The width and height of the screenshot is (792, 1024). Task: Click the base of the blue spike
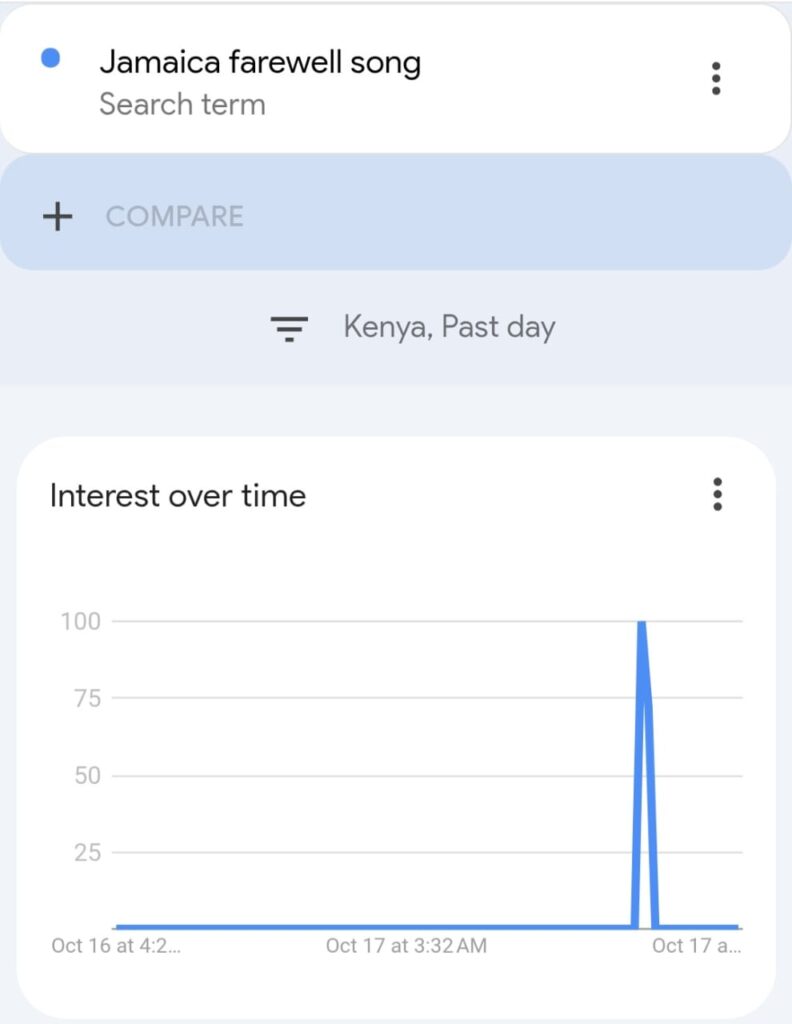(x=645, y=925)
